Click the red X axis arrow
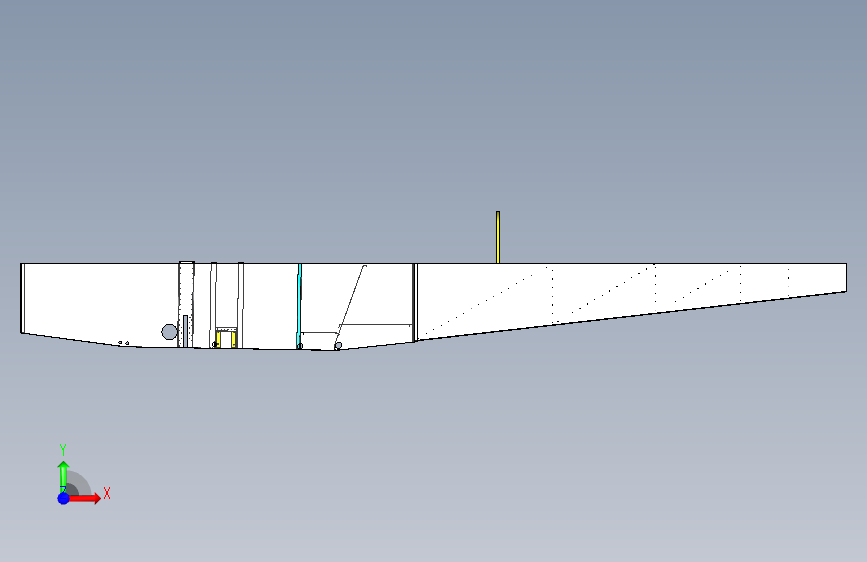 [84, 498]
